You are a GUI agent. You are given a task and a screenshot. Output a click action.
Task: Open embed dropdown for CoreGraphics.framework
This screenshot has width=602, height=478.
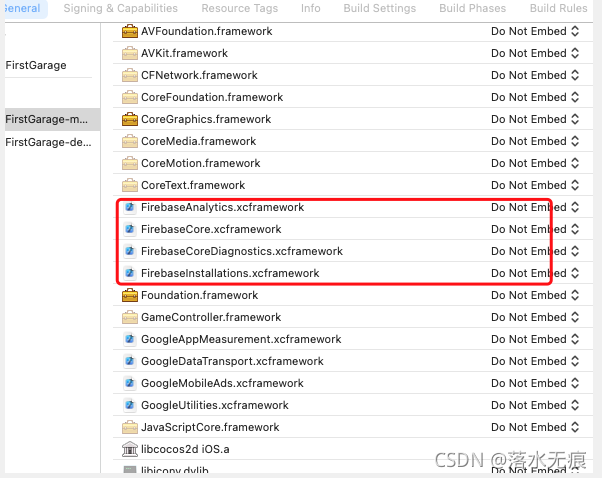click(535, 119)
